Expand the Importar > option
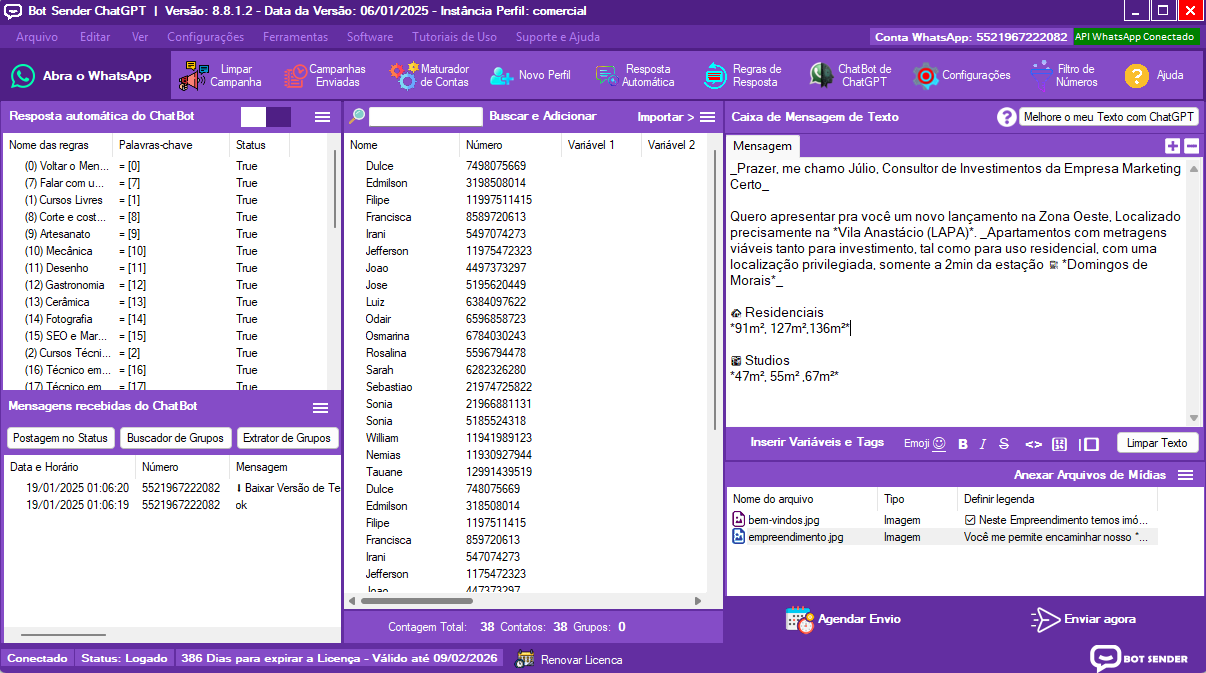The width and height of the screenshot is (1206, 673). point(666,117)
